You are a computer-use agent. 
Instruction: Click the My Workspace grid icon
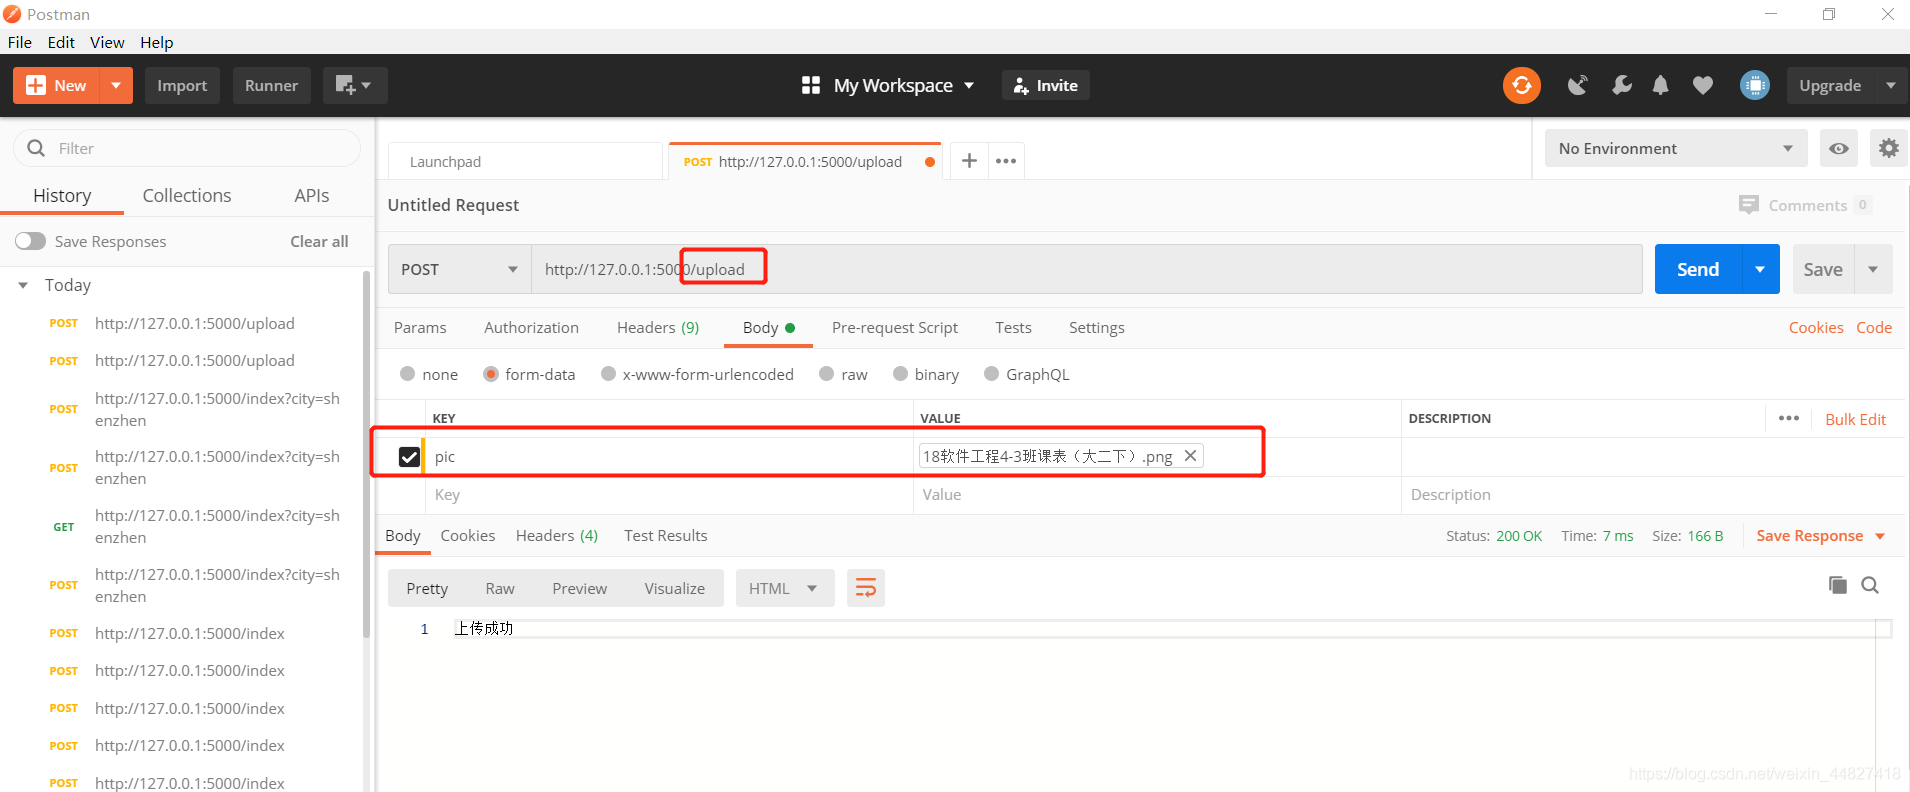pyautogui.click(x=811, y=85)
